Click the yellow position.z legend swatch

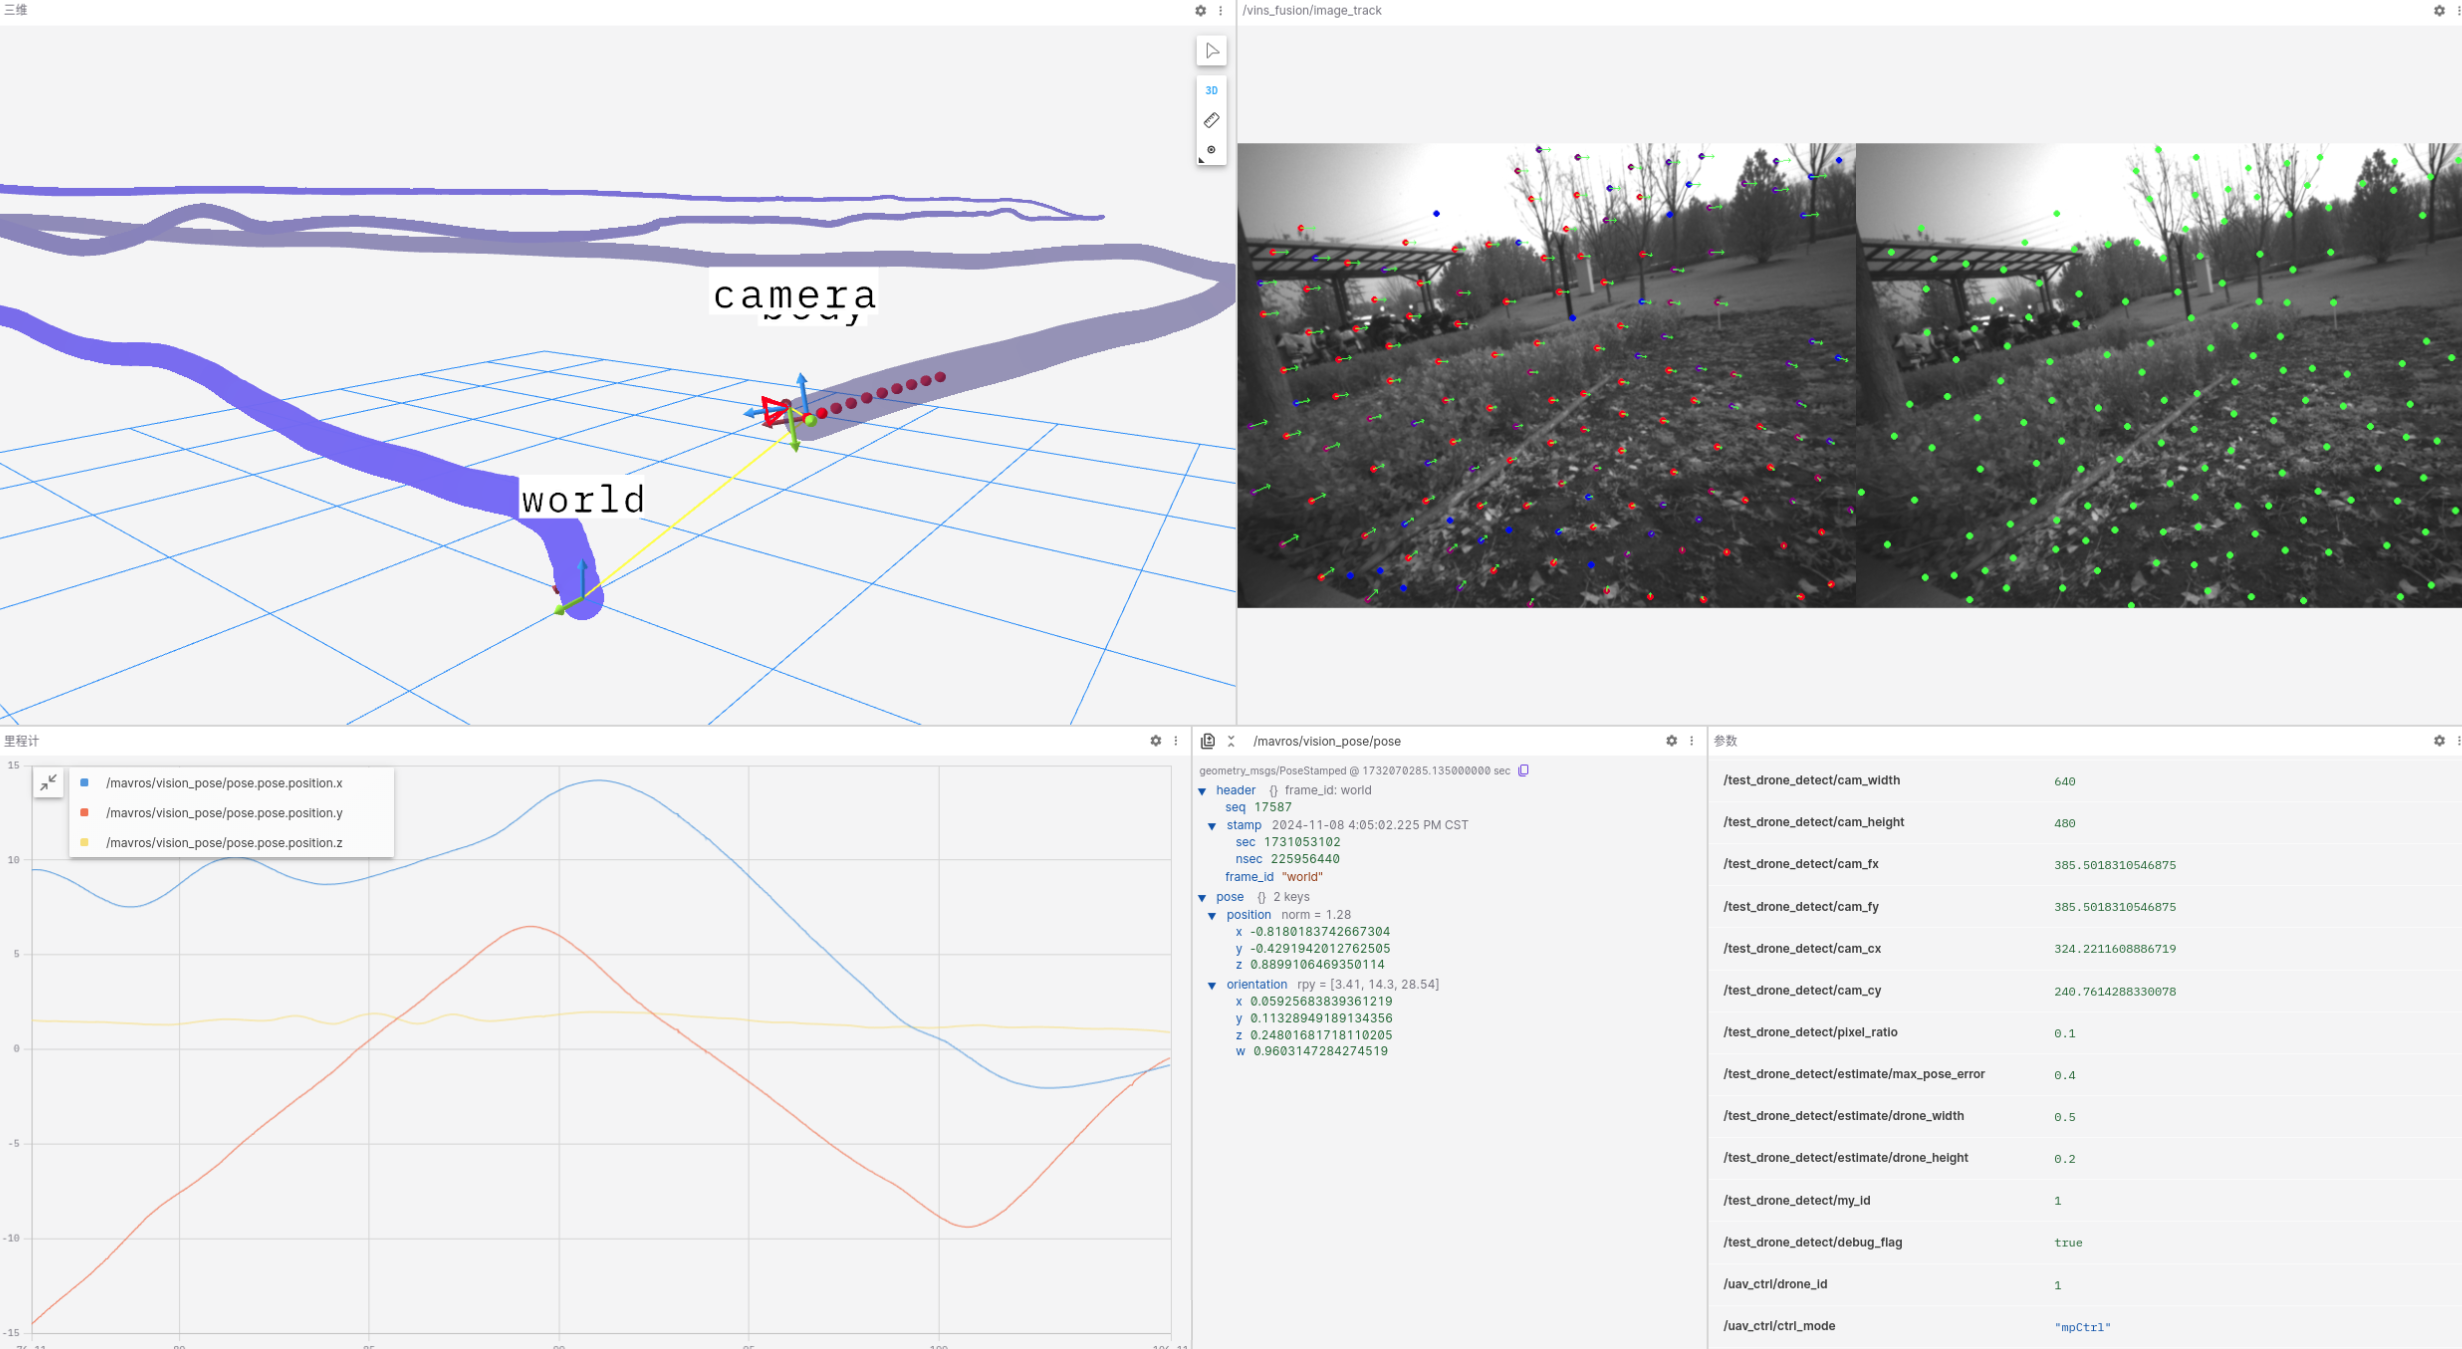tap(84, 843)
